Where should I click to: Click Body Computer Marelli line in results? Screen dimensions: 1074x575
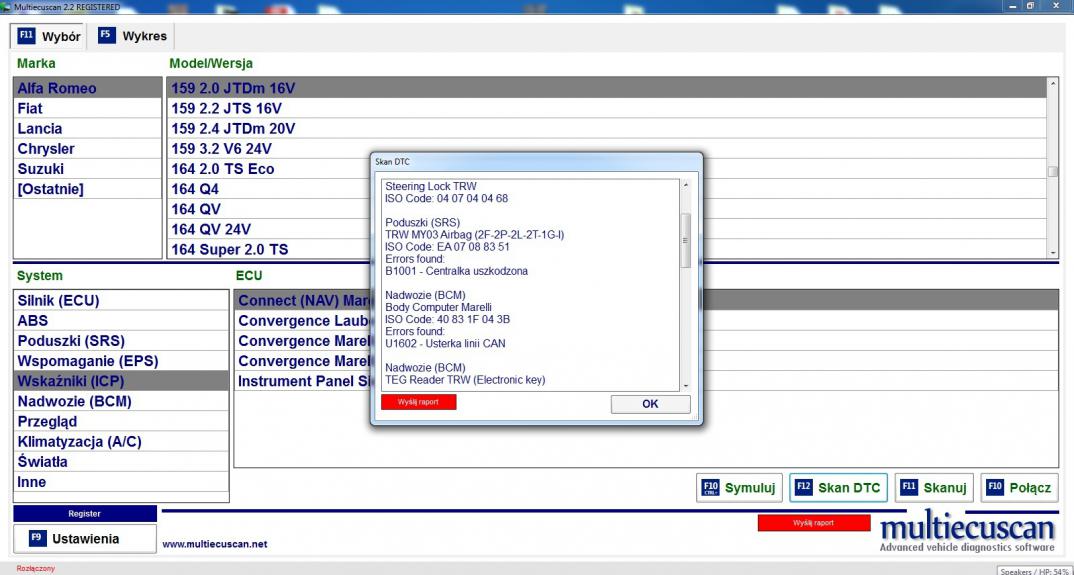pos(438,307)
